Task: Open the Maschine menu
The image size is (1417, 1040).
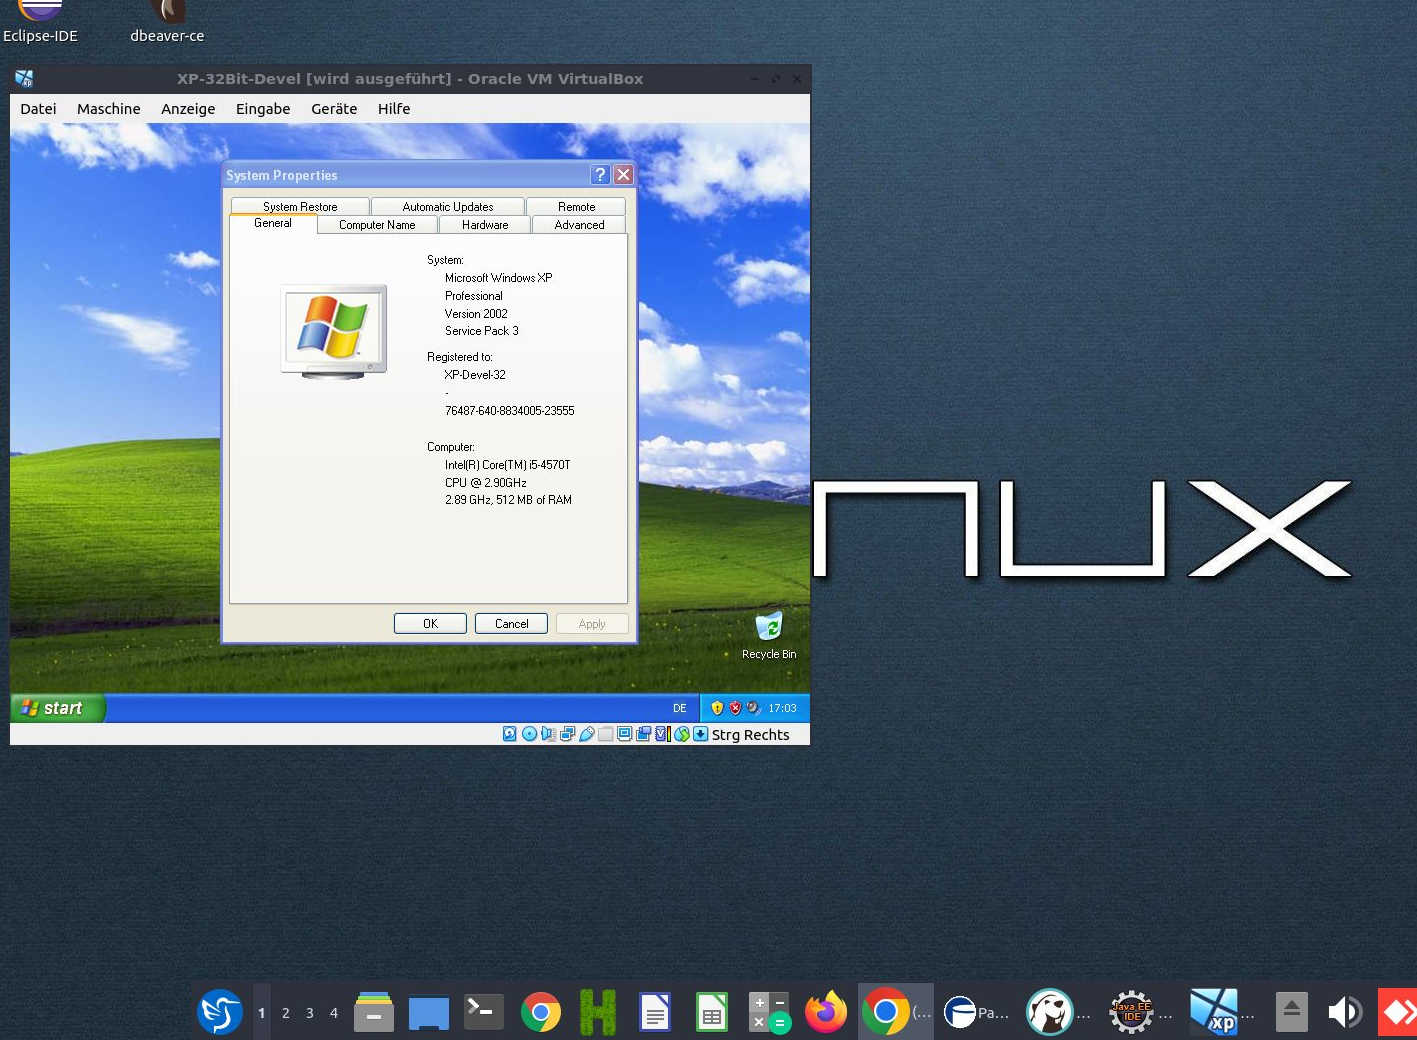Action: coord(109,109)
